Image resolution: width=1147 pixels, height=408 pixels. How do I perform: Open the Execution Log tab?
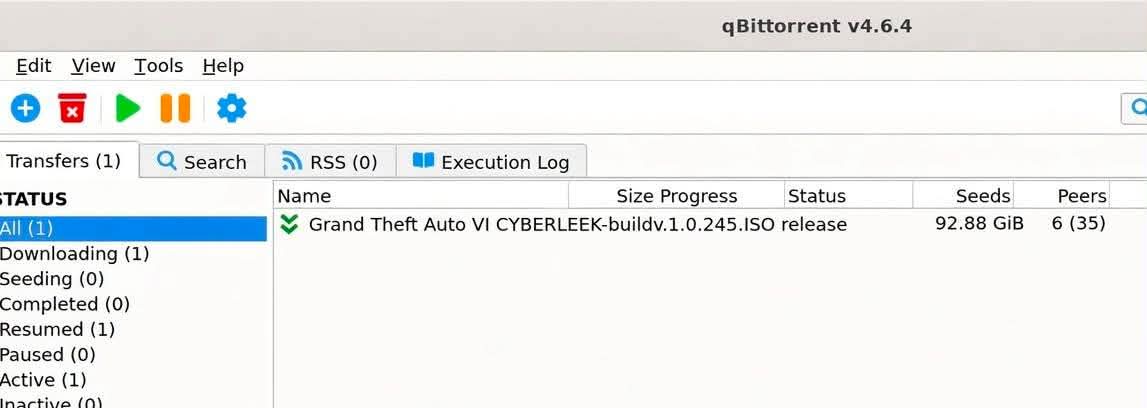[x=491, y=162]
